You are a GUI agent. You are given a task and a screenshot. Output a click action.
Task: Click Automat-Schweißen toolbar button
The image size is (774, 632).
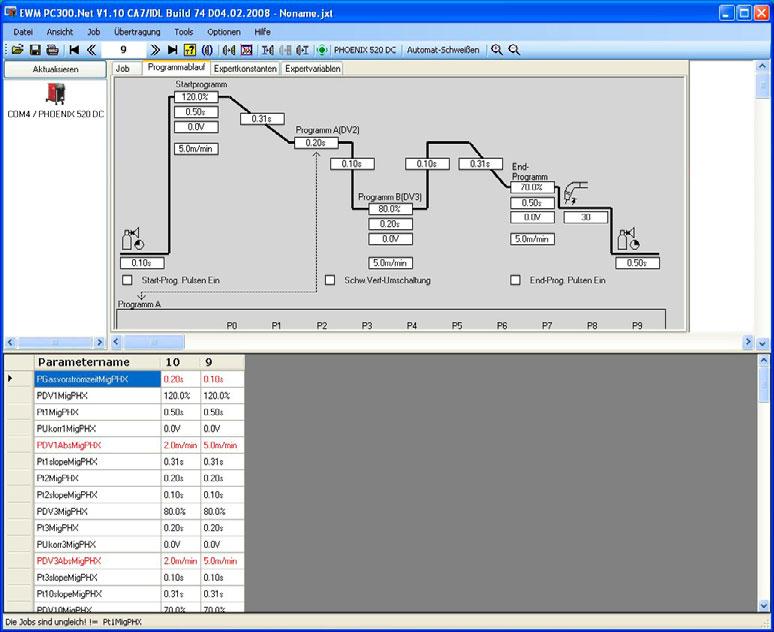443,50
